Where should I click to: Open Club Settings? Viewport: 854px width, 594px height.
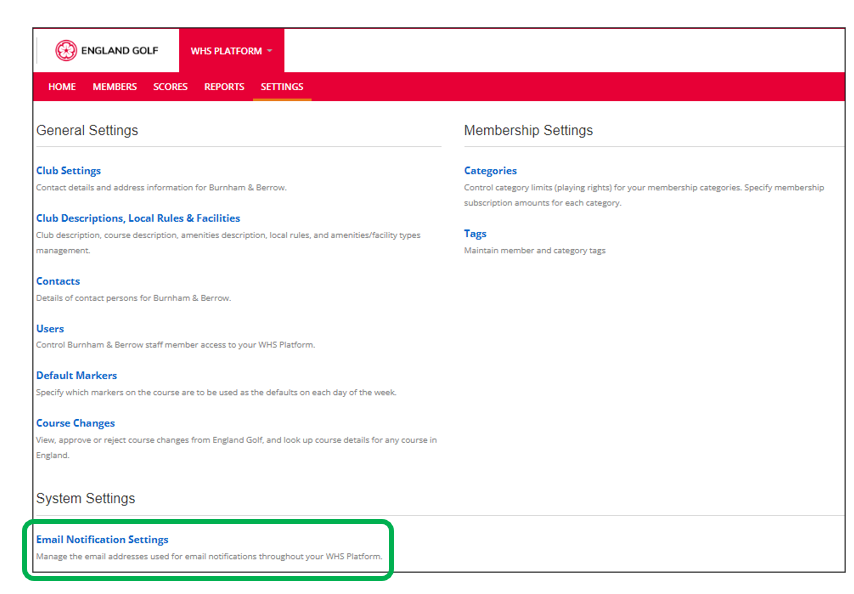coord(68,170)
